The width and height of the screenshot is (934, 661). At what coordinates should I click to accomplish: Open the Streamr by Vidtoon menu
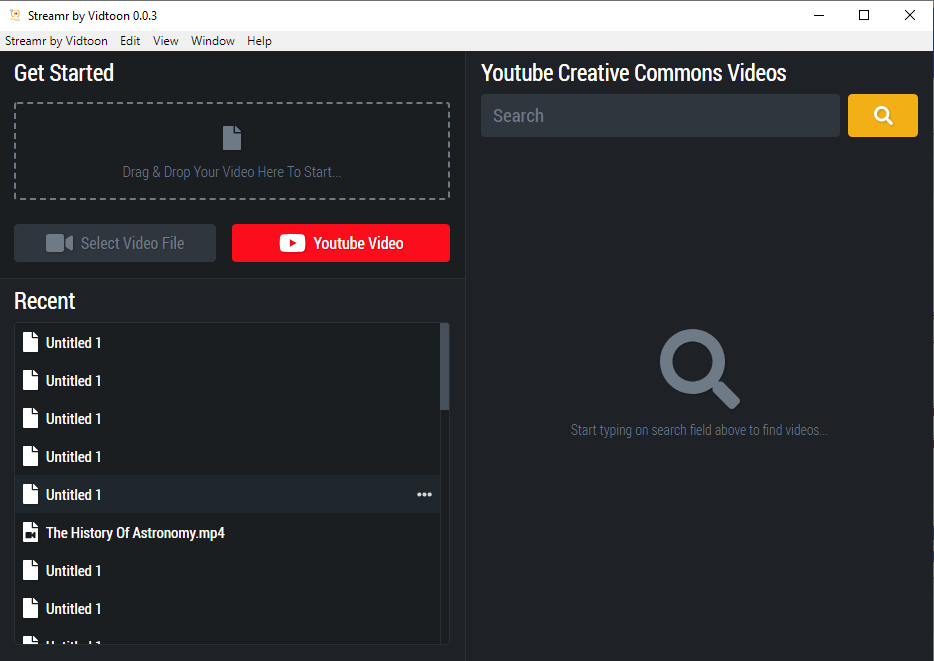56,40
